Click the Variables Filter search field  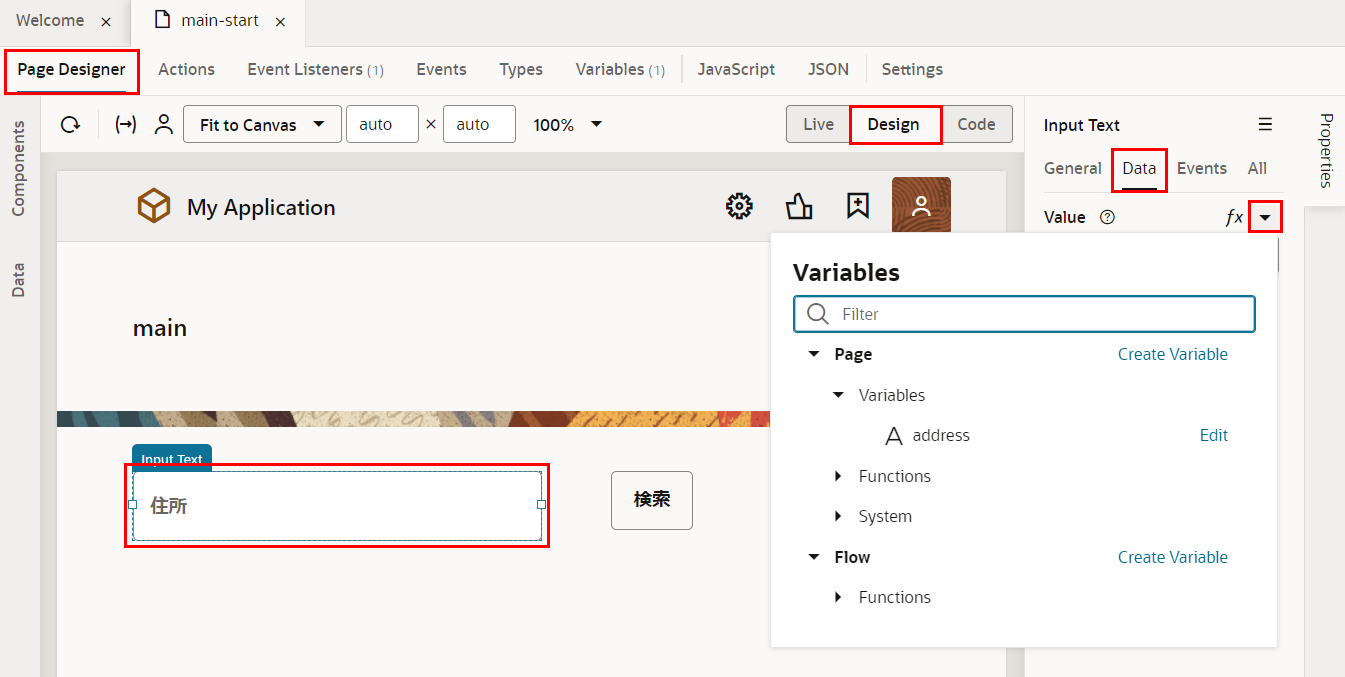(1040, 314)
